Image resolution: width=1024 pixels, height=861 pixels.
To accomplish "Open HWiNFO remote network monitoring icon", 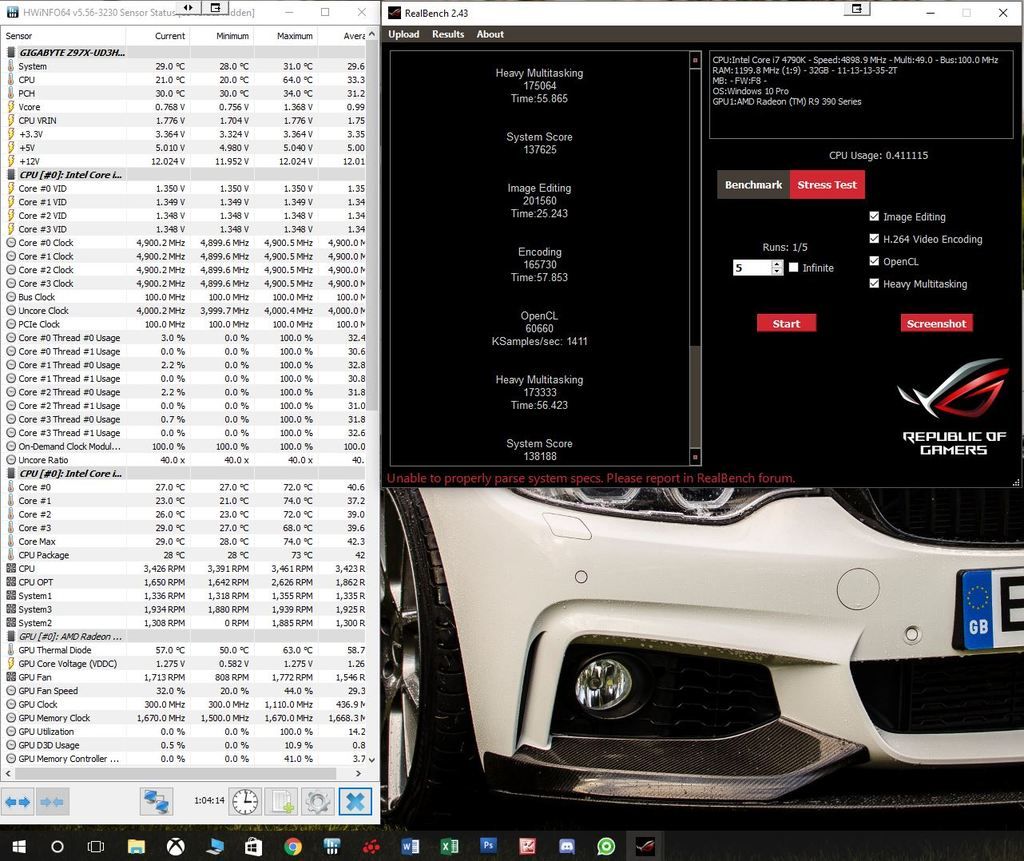I will click(156, 801).
